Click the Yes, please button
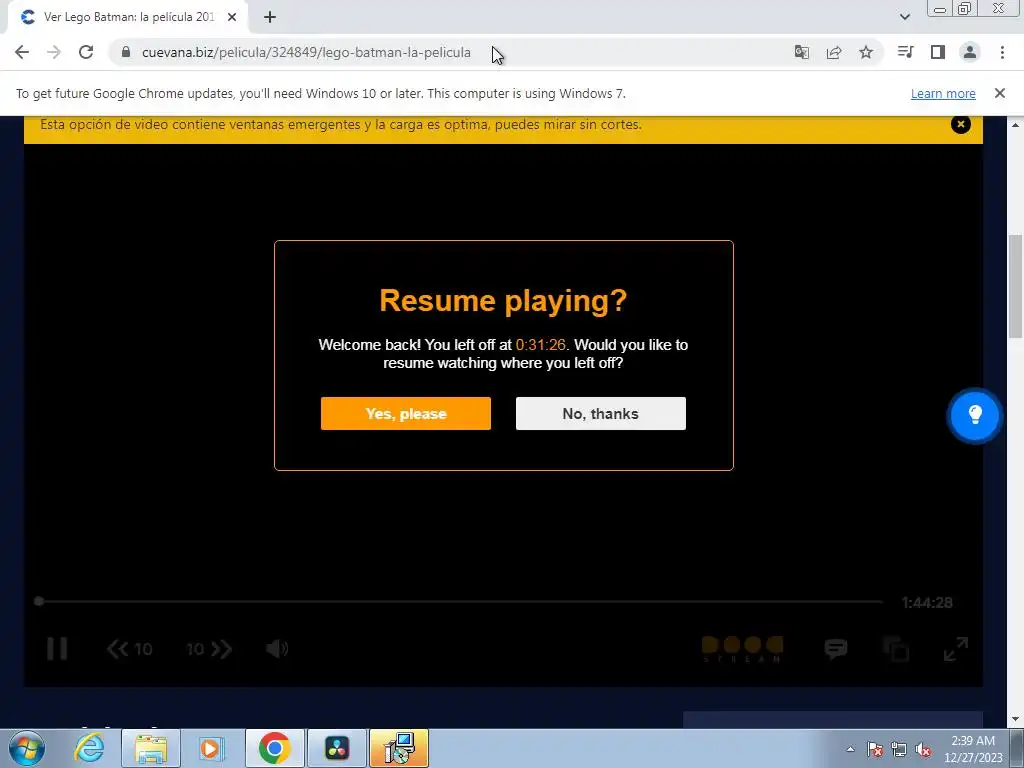 (406, 413)
